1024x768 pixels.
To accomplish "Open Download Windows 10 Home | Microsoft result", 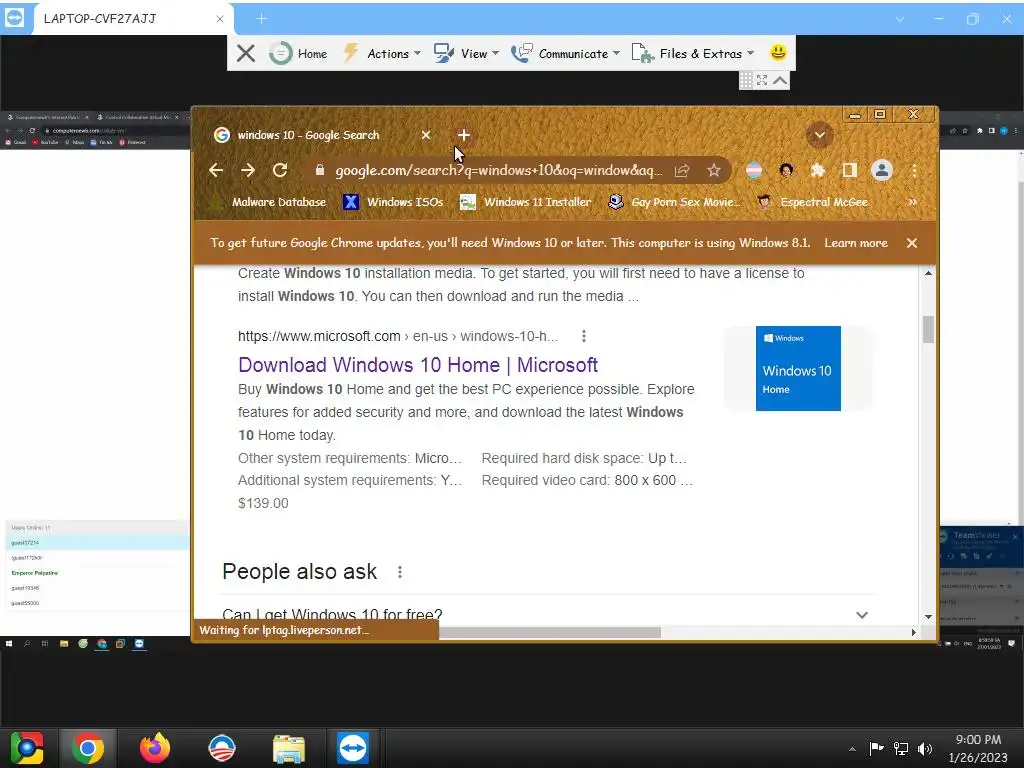I will [418, 364].
